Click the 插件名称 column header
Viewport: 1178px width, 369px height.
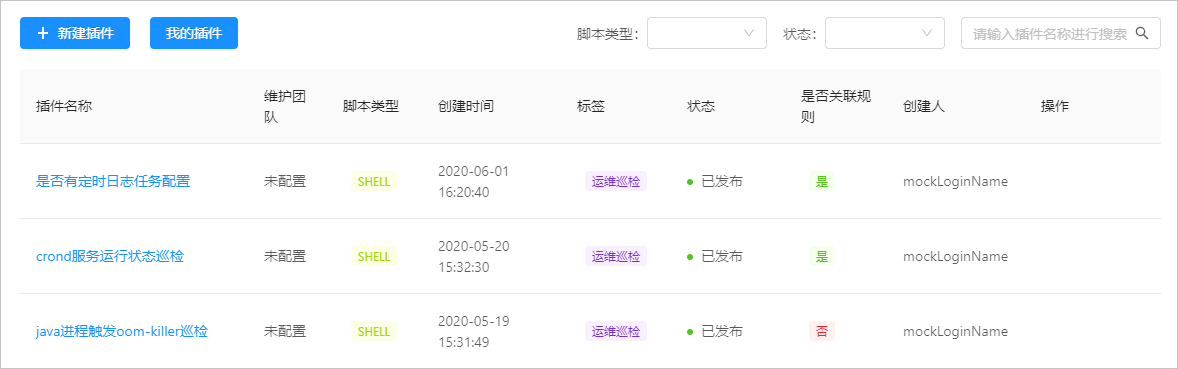pos(64,107)
